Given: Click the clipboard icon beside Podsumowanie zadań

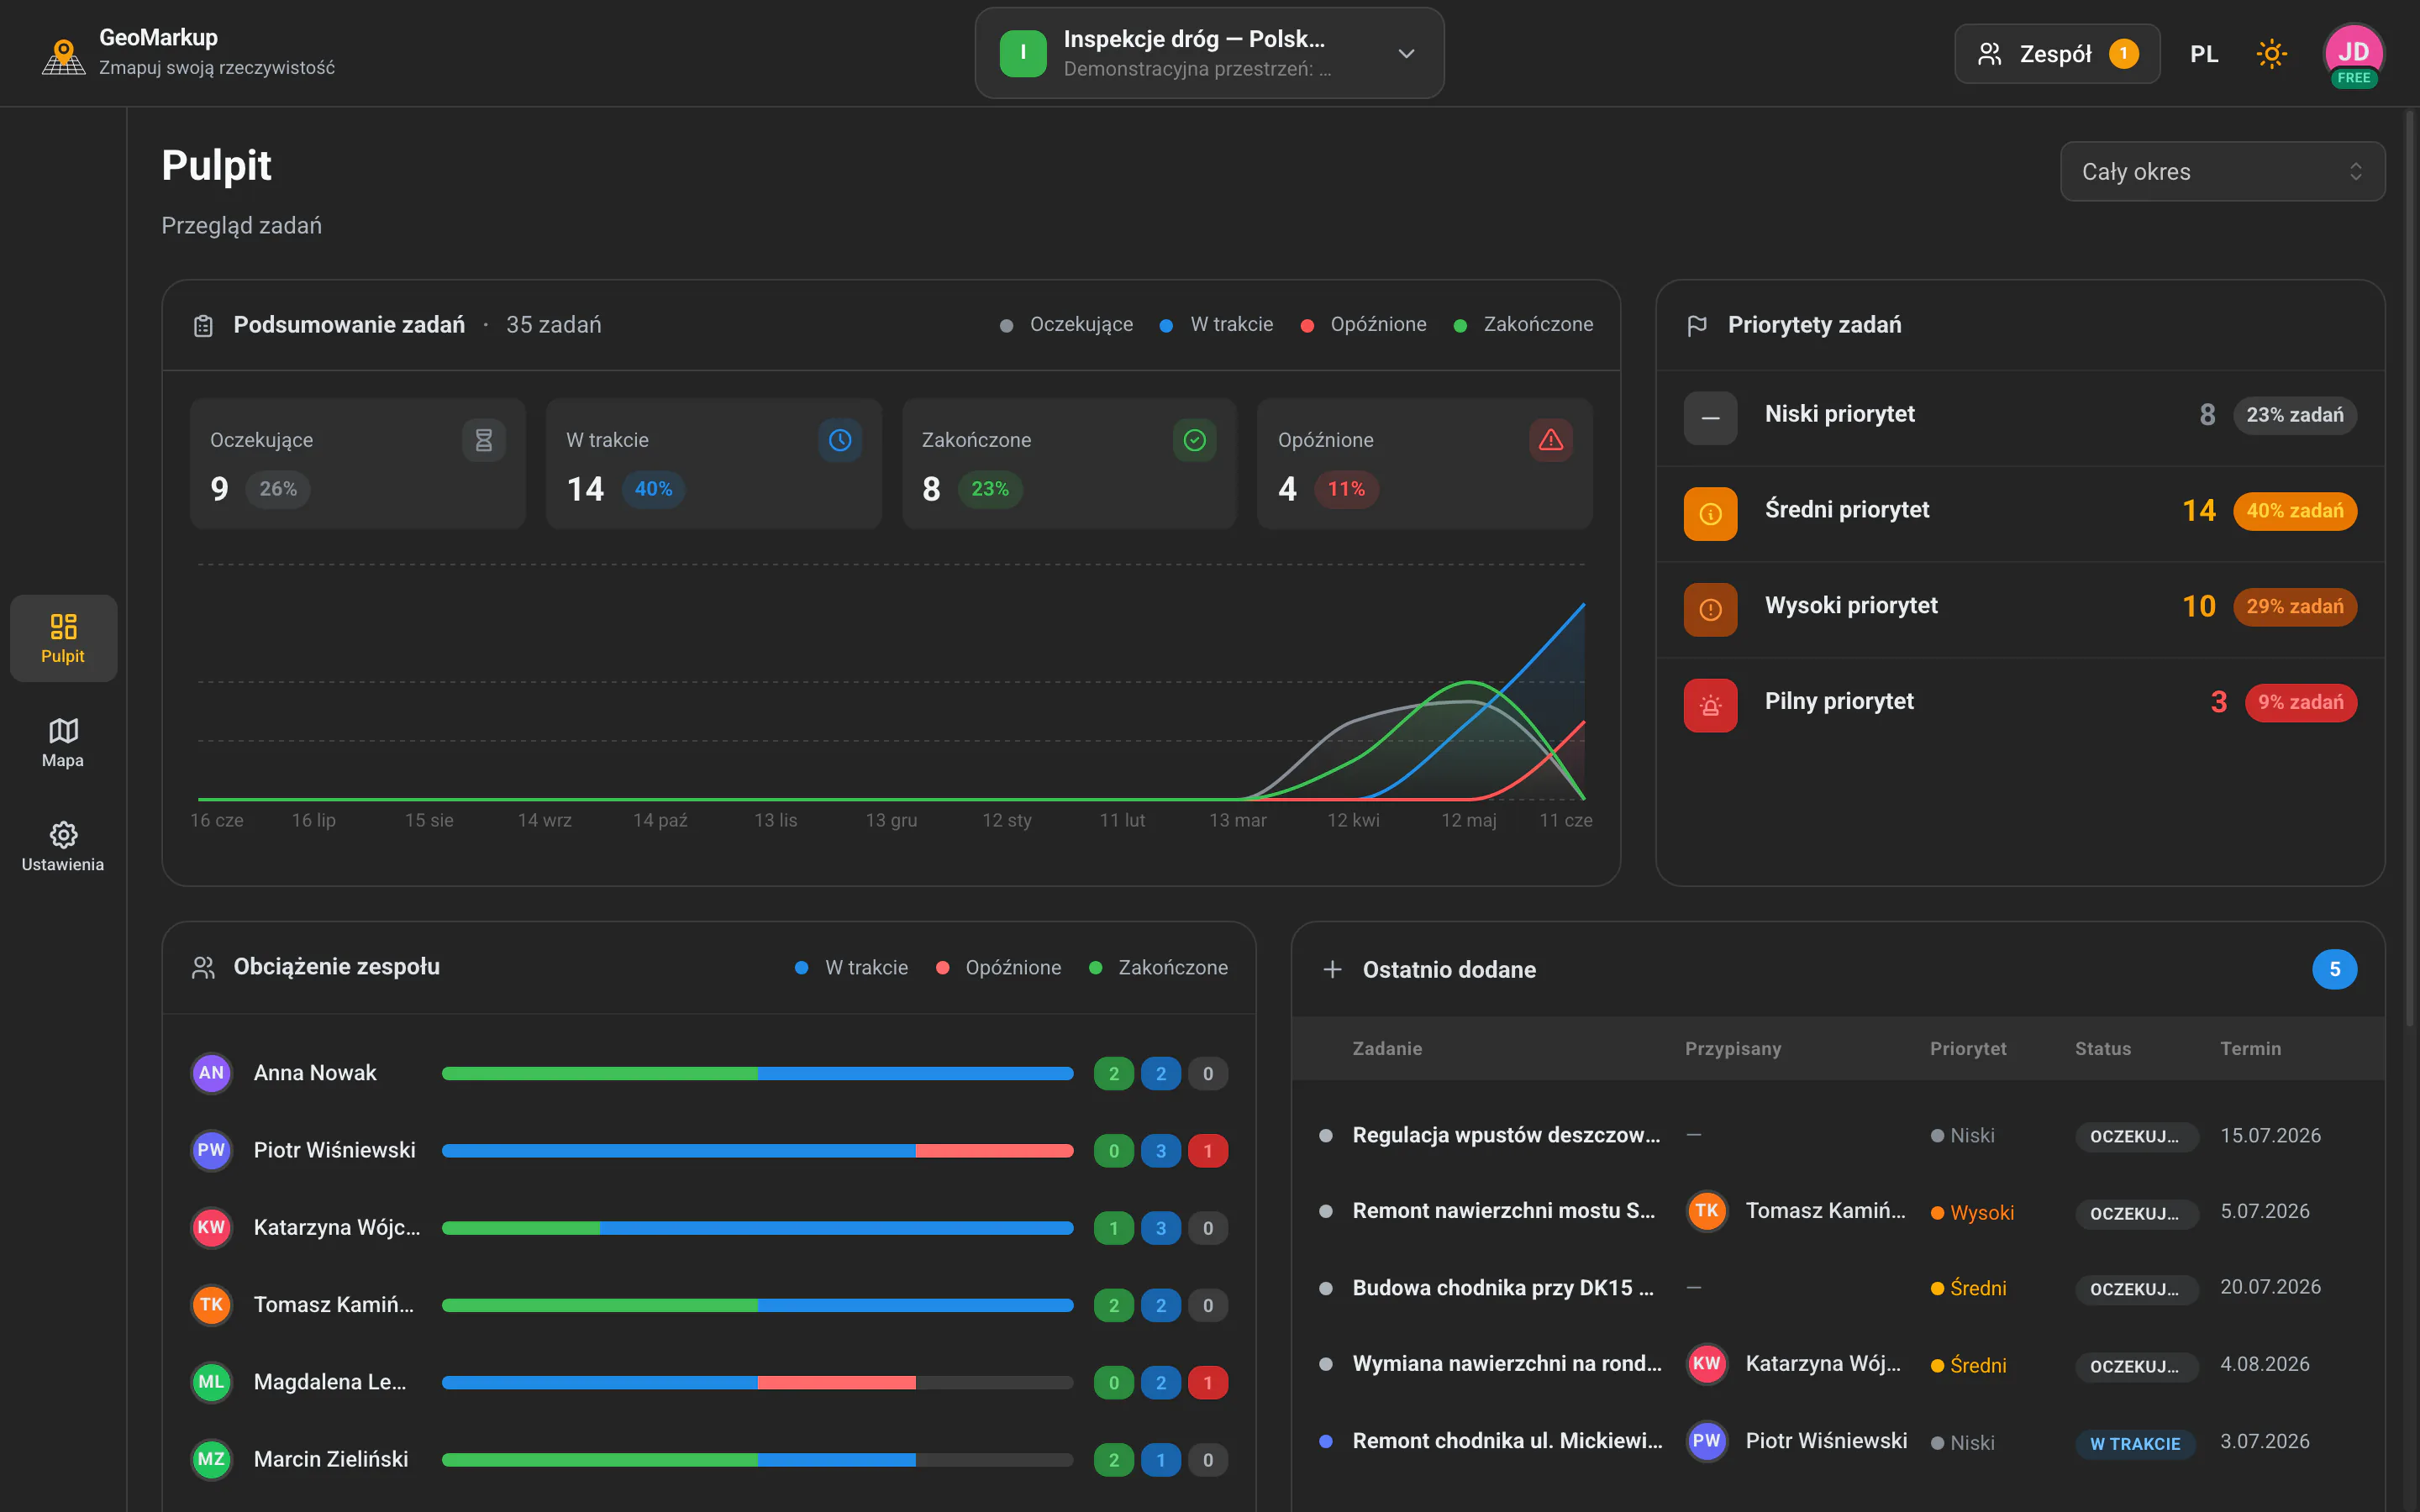Looking at the screenshot, I should 203,326.
